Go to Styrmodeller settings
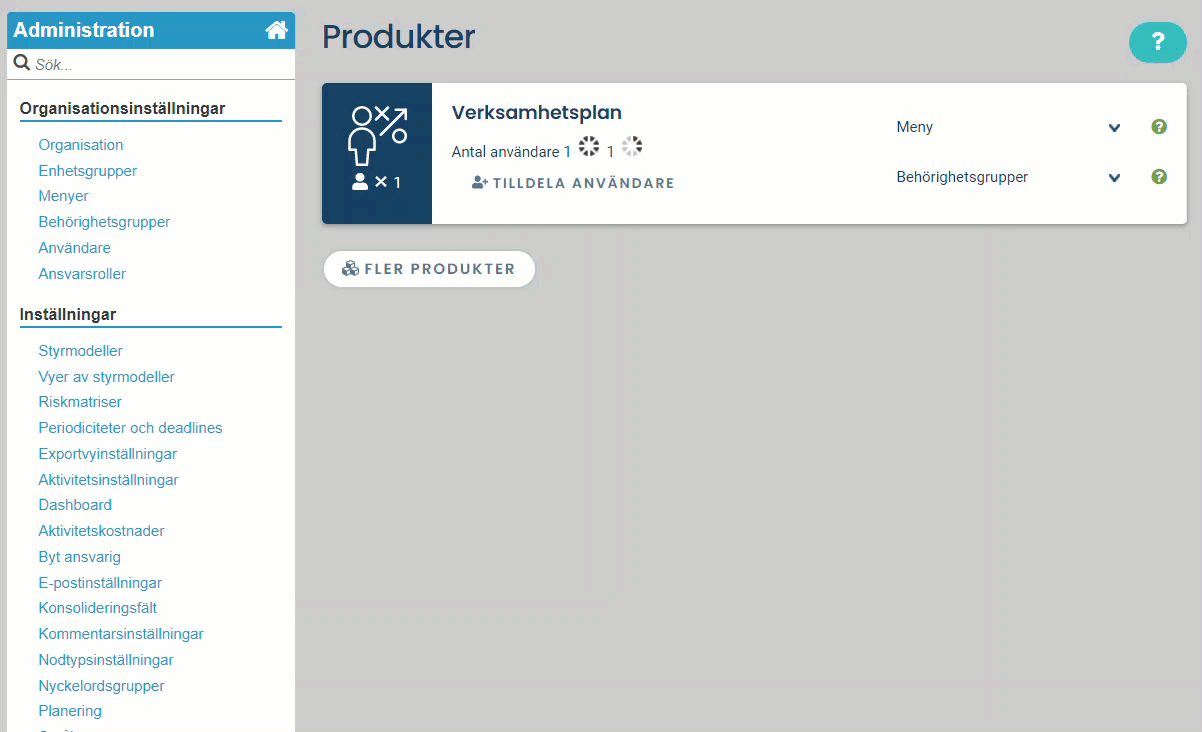The image size is (1202, 732). 80,351
